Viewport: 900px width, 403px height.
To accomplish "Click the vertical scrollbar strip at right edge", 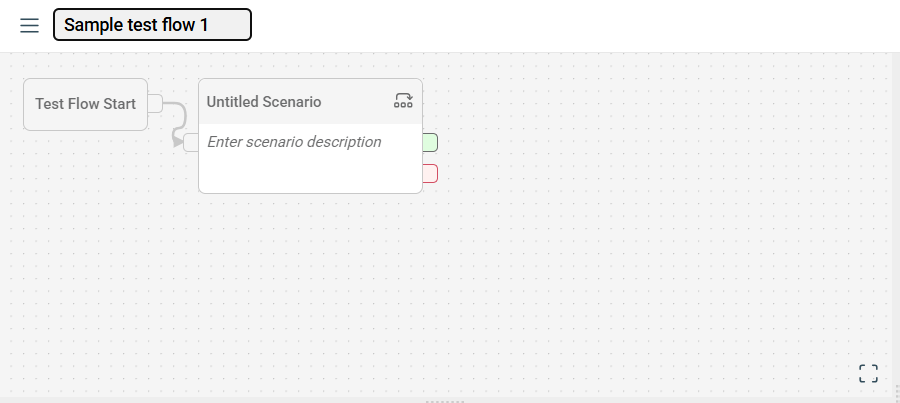I will coord(895,220).
